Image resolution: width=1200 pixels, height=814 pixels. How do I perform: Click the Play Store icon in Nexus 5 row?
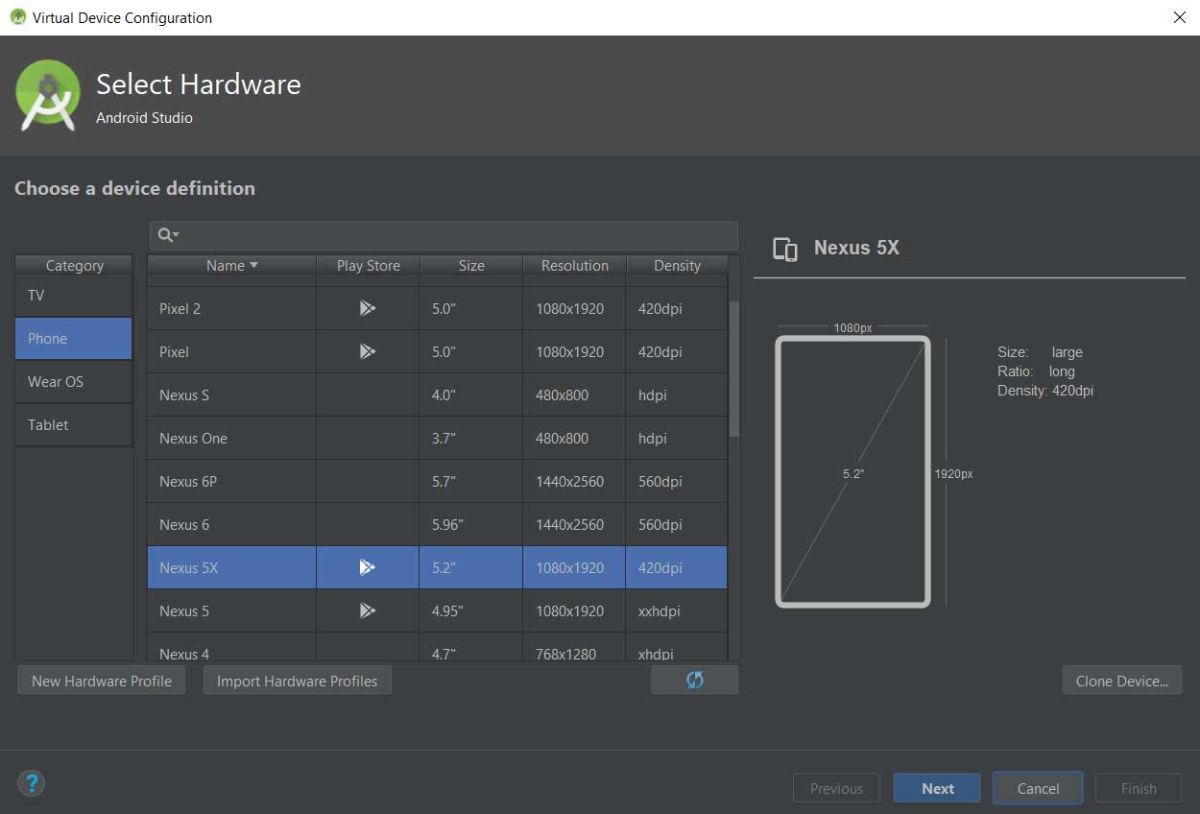click(367, 610)
